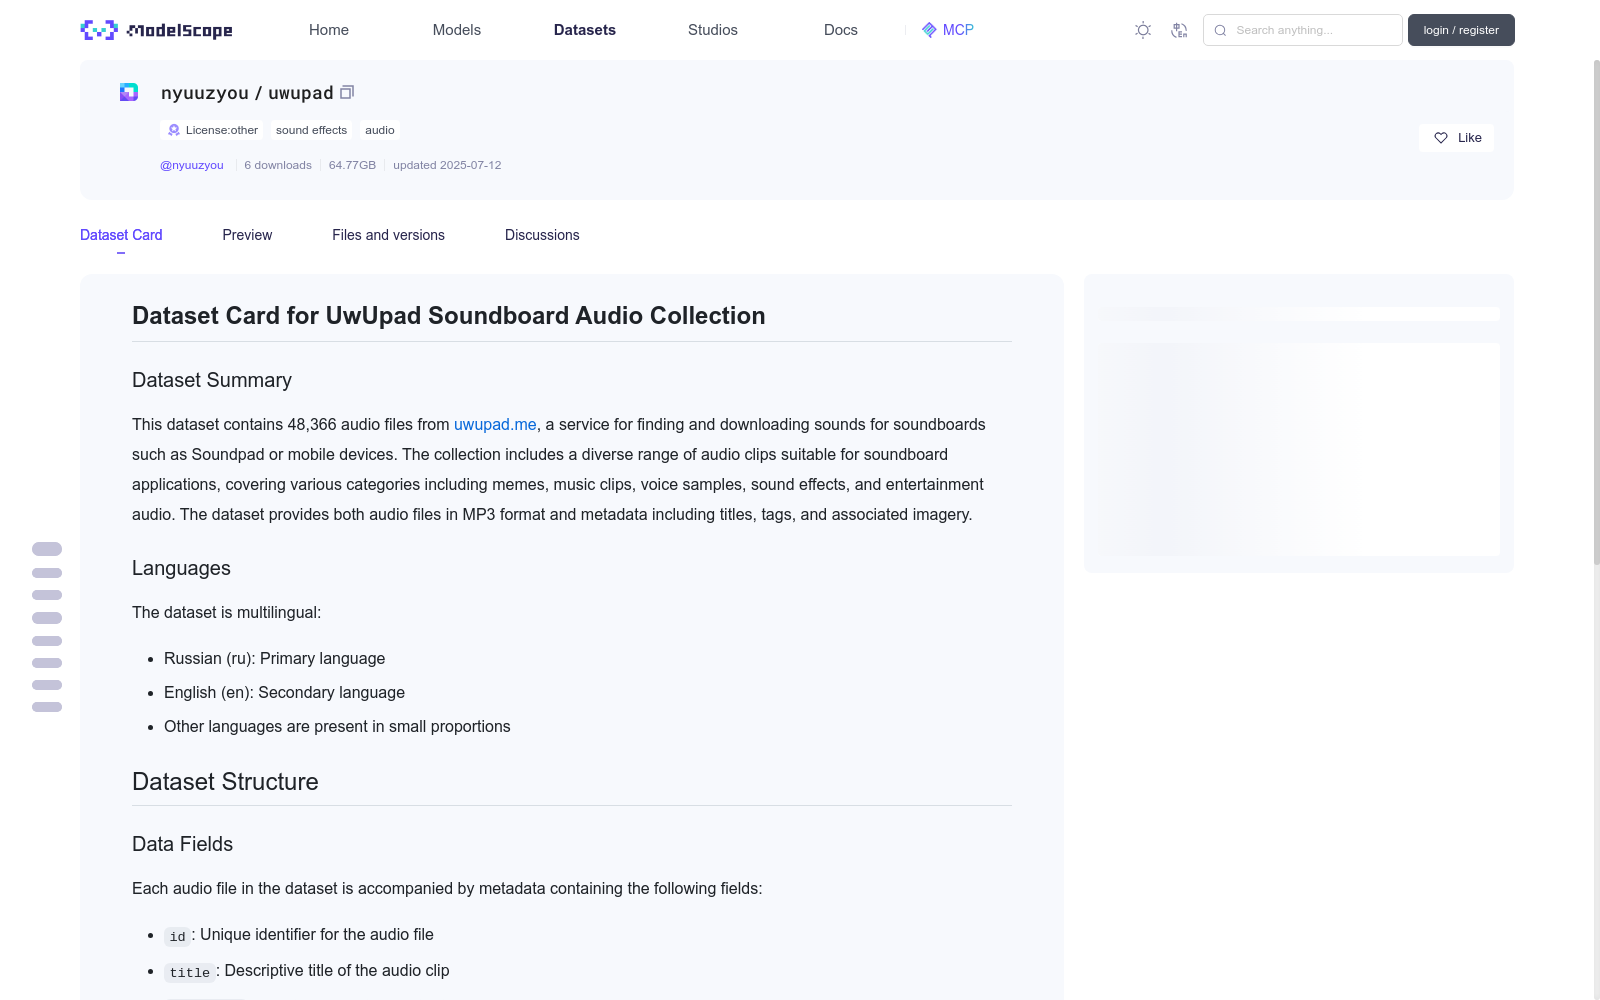Click The dataset is multilingual text

(227, 613)
